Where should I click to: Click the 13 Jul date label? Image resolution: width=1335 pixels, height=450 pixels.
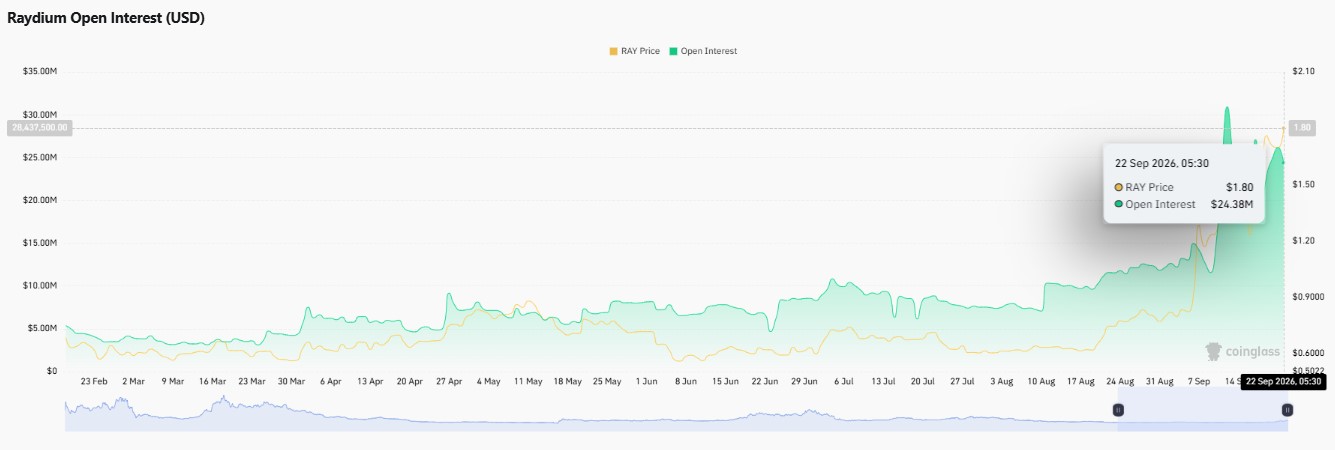[x=882, y=382]
